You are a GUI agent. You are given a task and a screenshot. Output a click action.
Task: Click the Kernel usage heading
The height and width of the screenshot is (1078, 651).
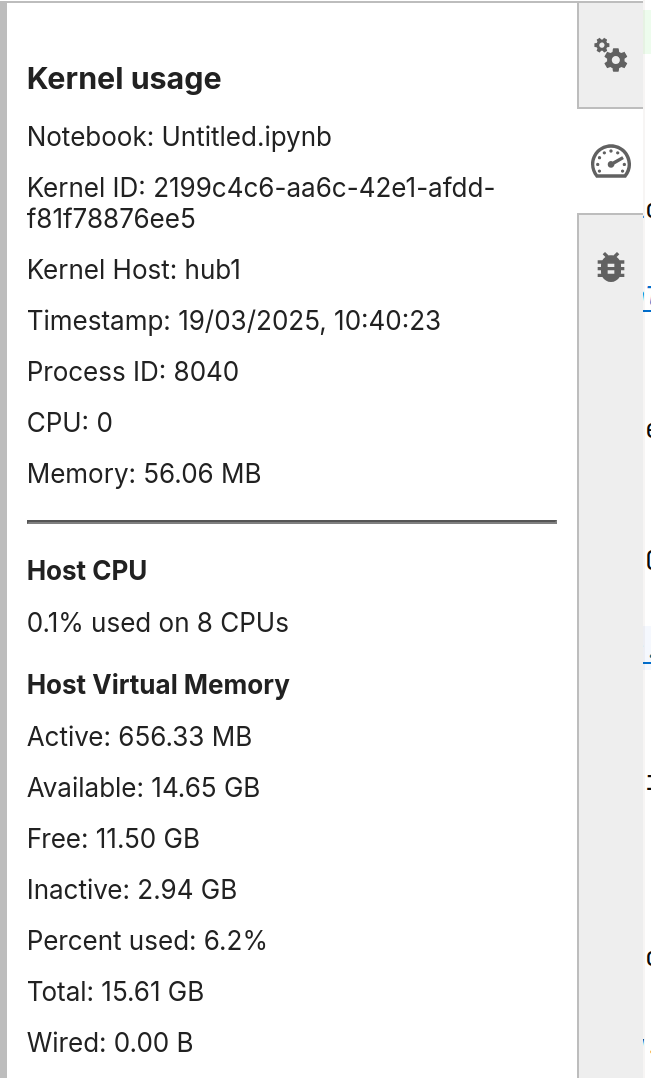coord(124,78)
